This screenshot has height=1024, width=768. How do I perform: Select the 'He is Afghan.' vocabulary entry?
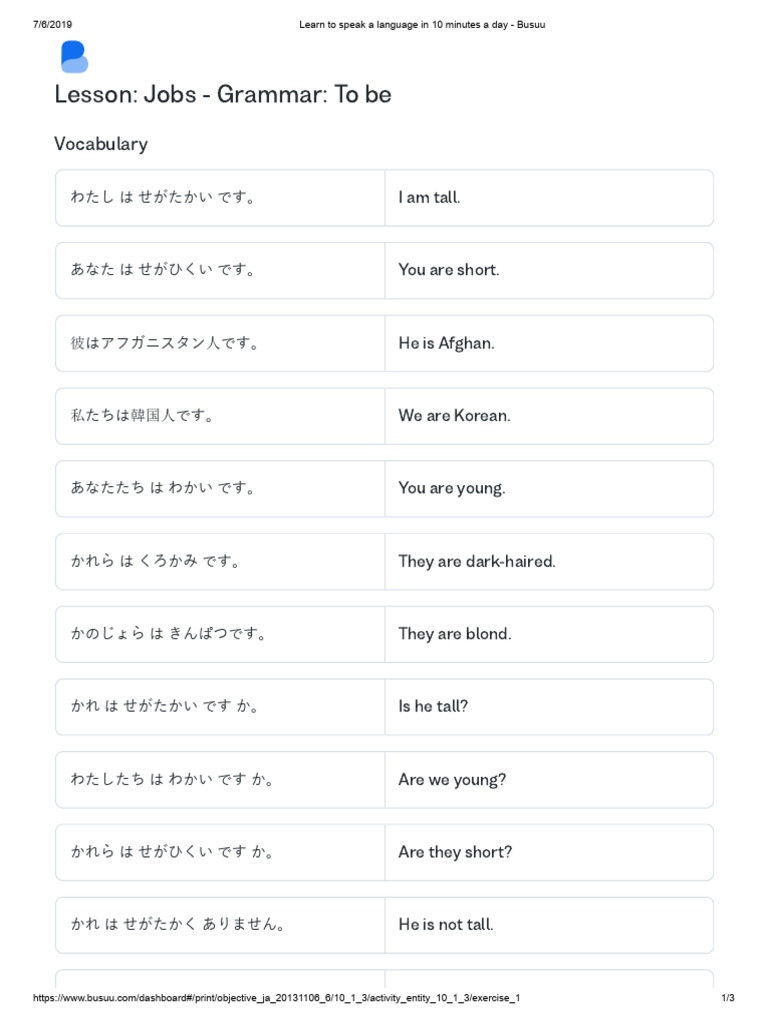coord(446,343)
